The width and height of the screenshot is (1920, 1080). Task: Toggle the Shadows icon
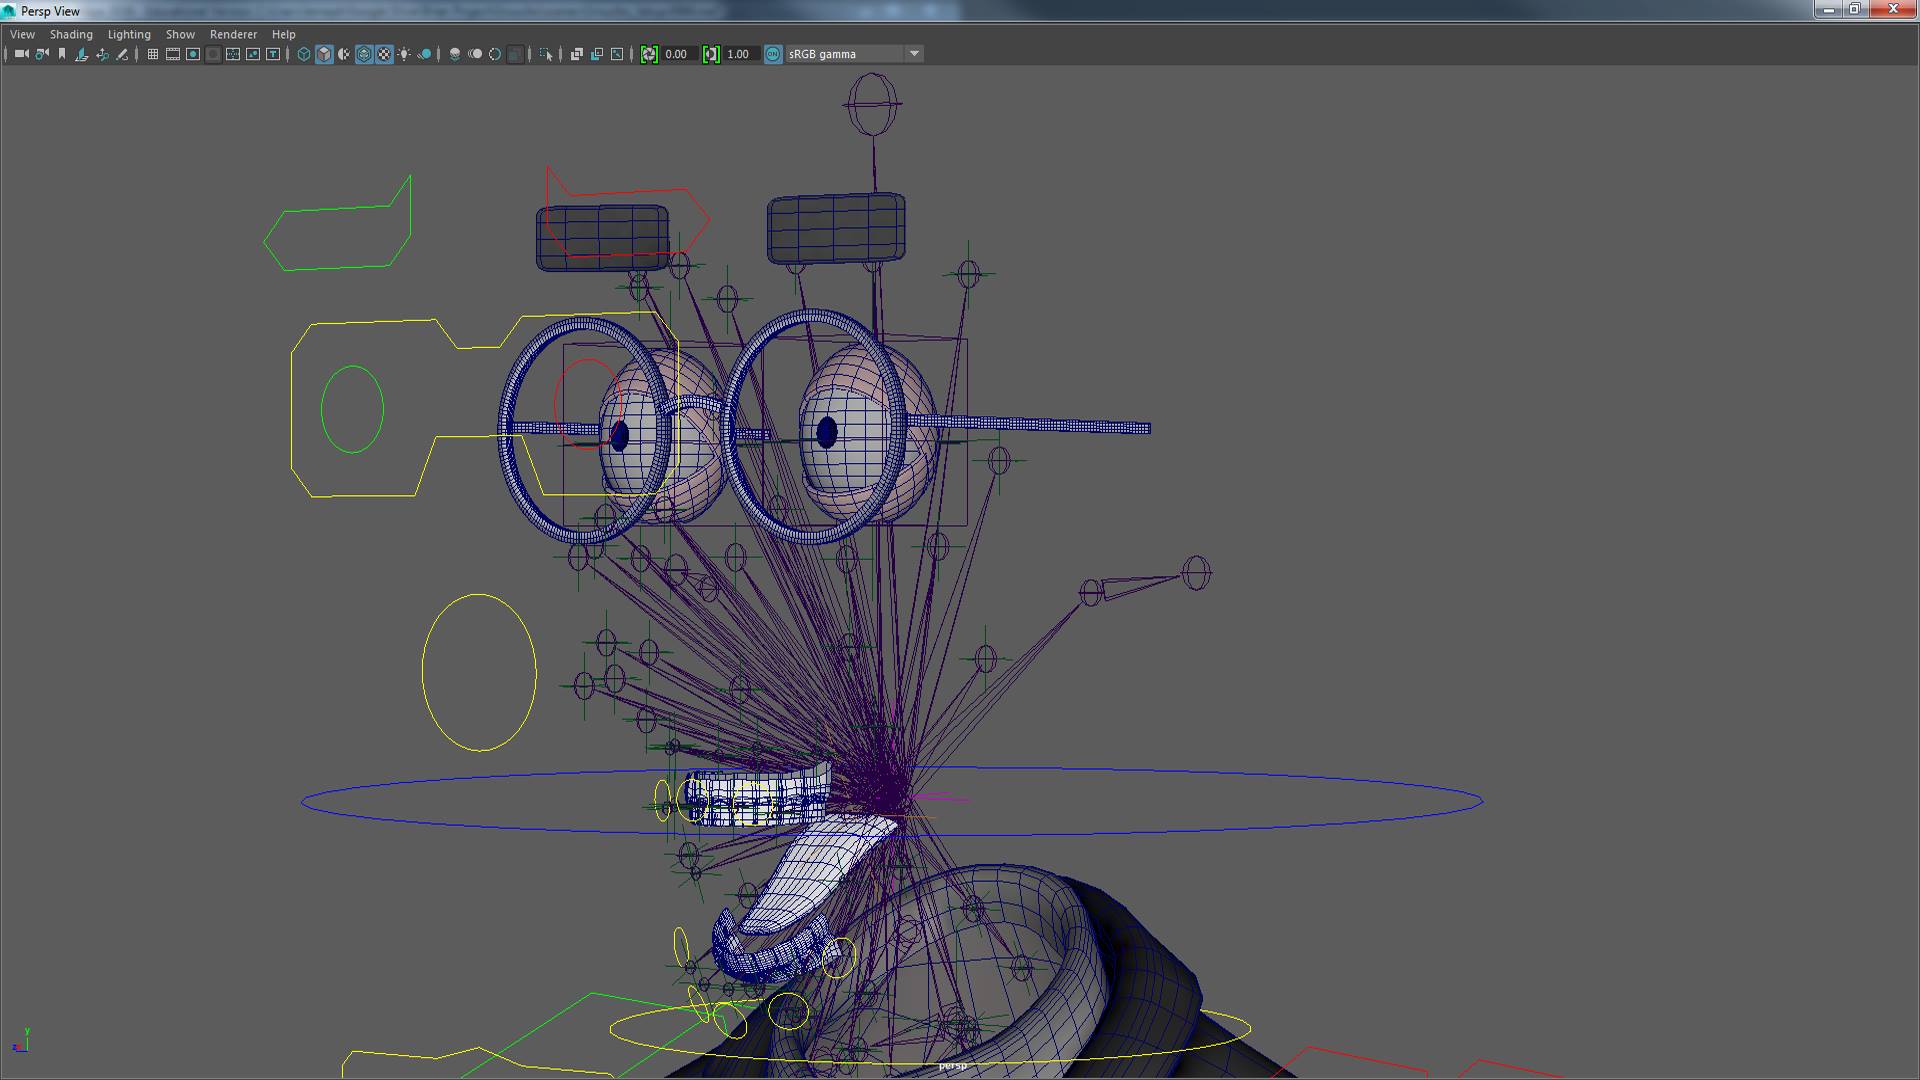coord(424,54)
